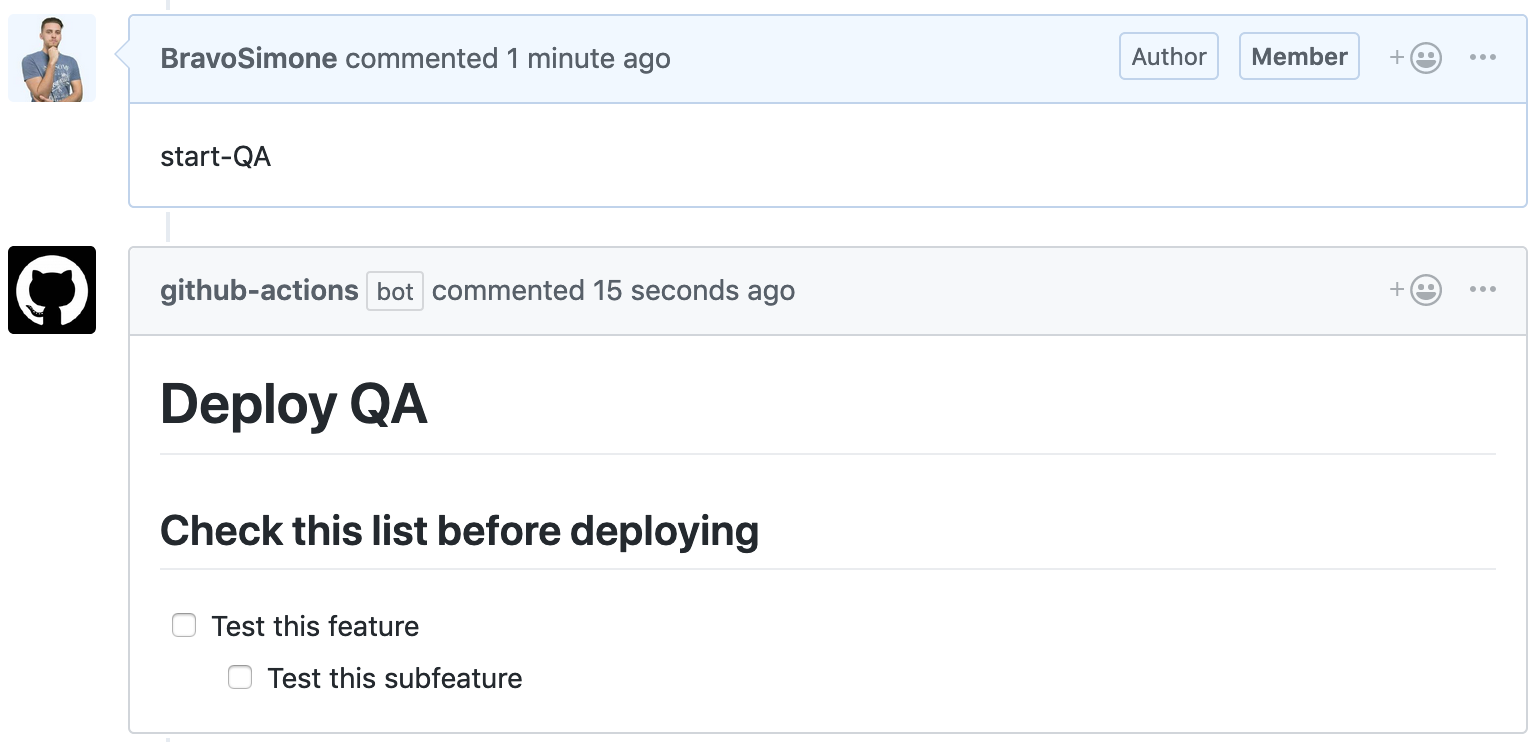The height and width of the screenshot is (742, 1536).
Task: Click the Deploy QA heading
Action: 294,404
